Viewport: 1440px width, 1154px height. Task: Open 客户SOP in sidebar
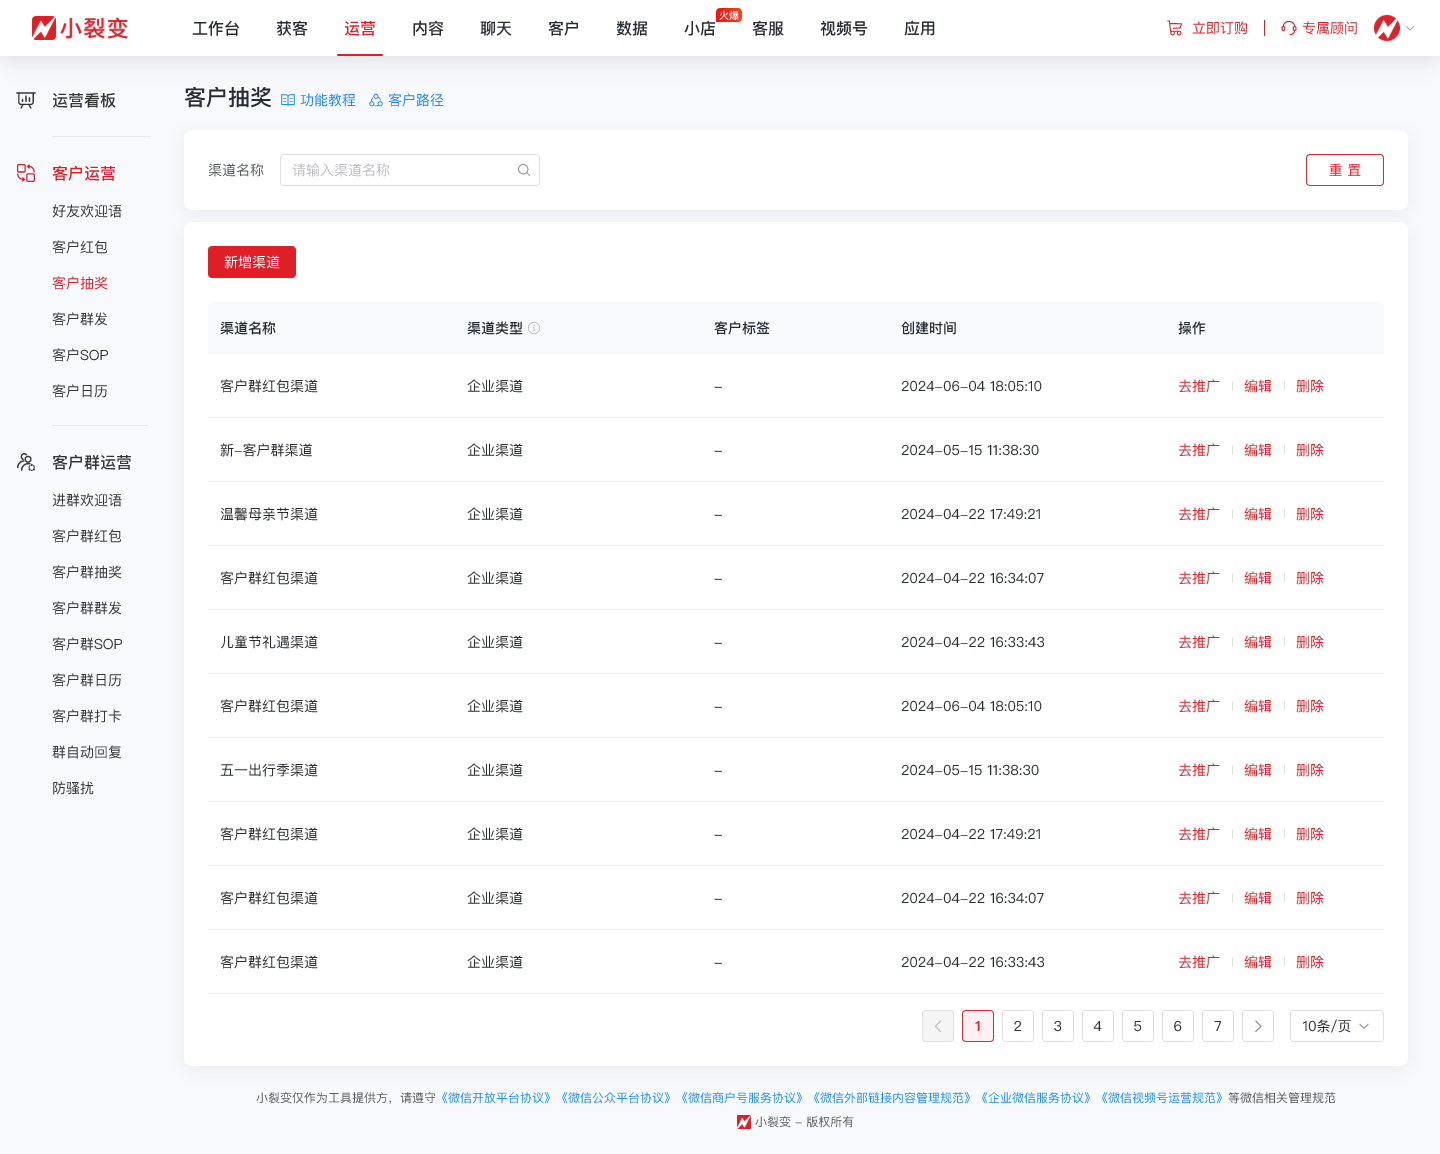80,355
